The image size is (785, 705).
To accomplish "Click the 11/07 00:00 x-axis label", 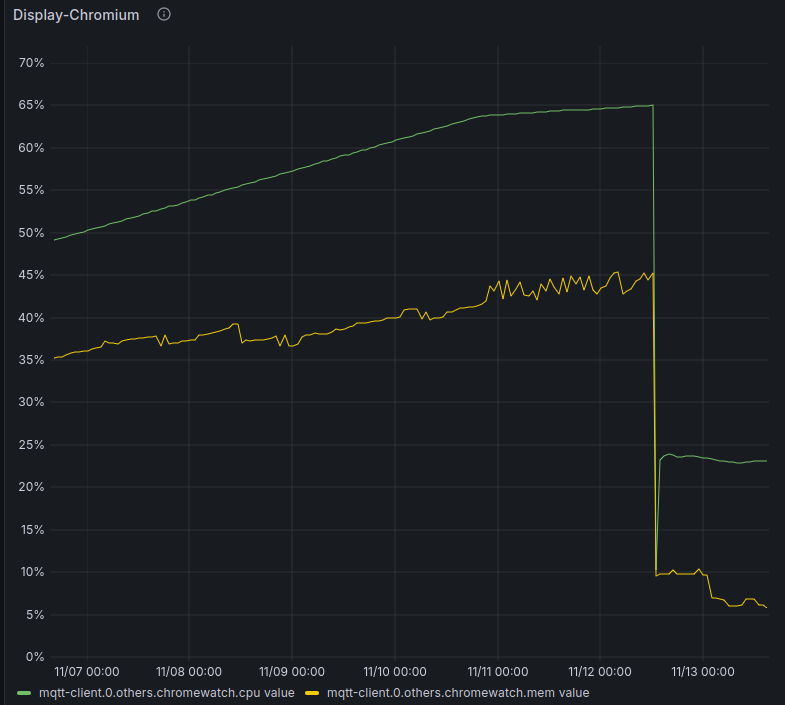I will click(x=87, y=673).
